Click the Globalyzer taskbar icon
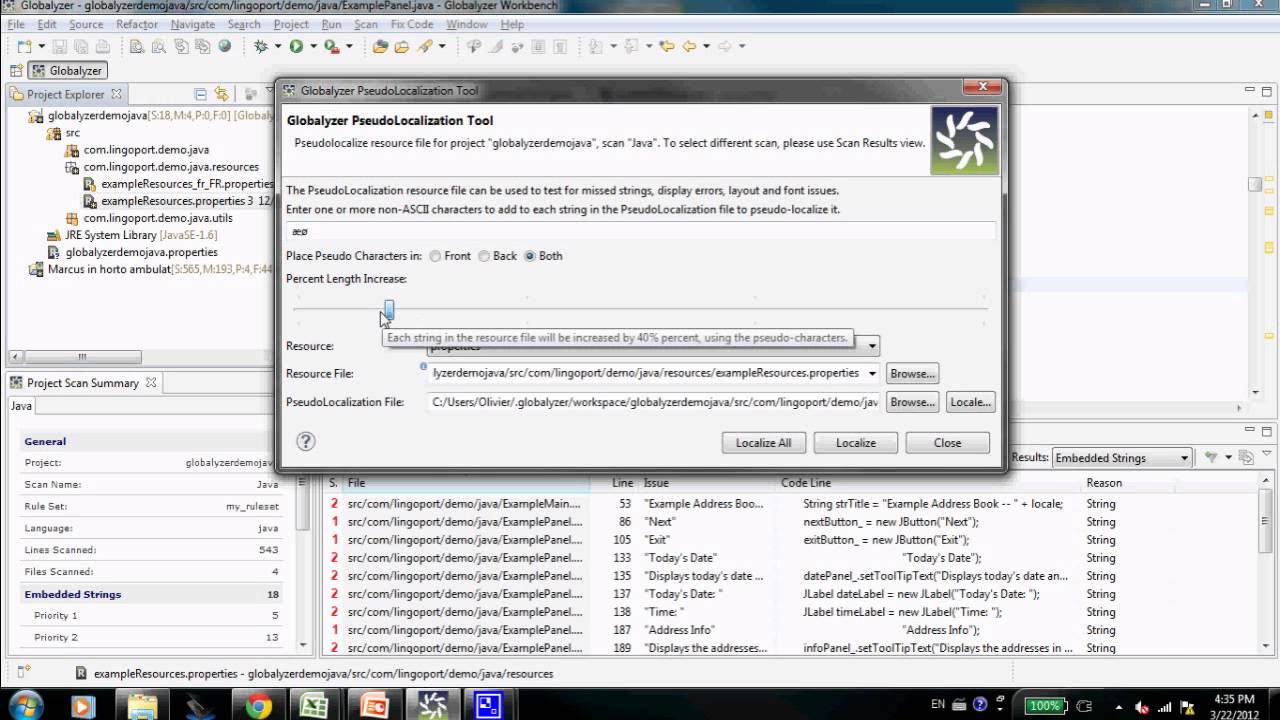The height and width of the screenshot is (720, 1280). tap(432, 706)
